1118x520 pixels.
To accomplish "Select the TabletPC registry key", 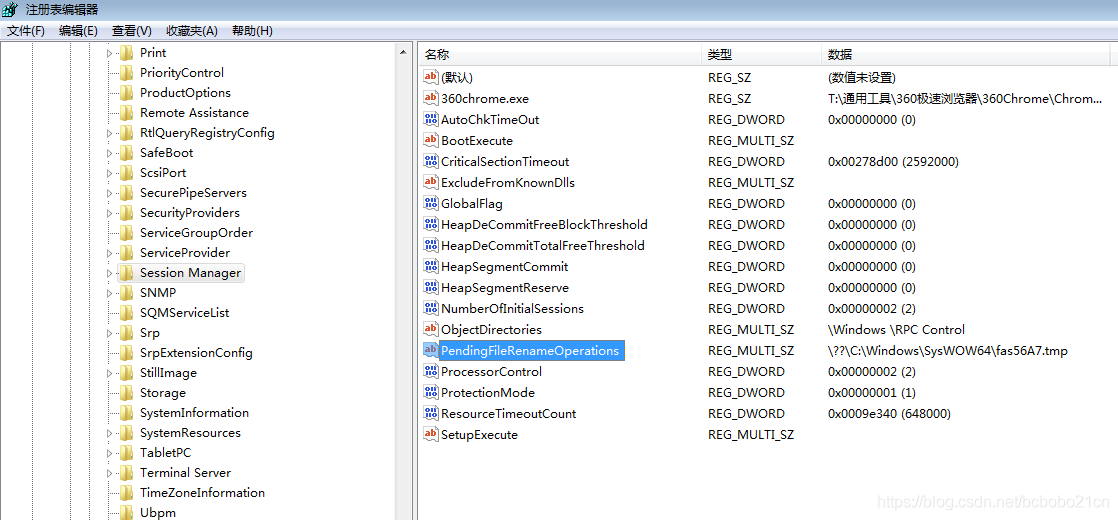I will tap(165, 452).
